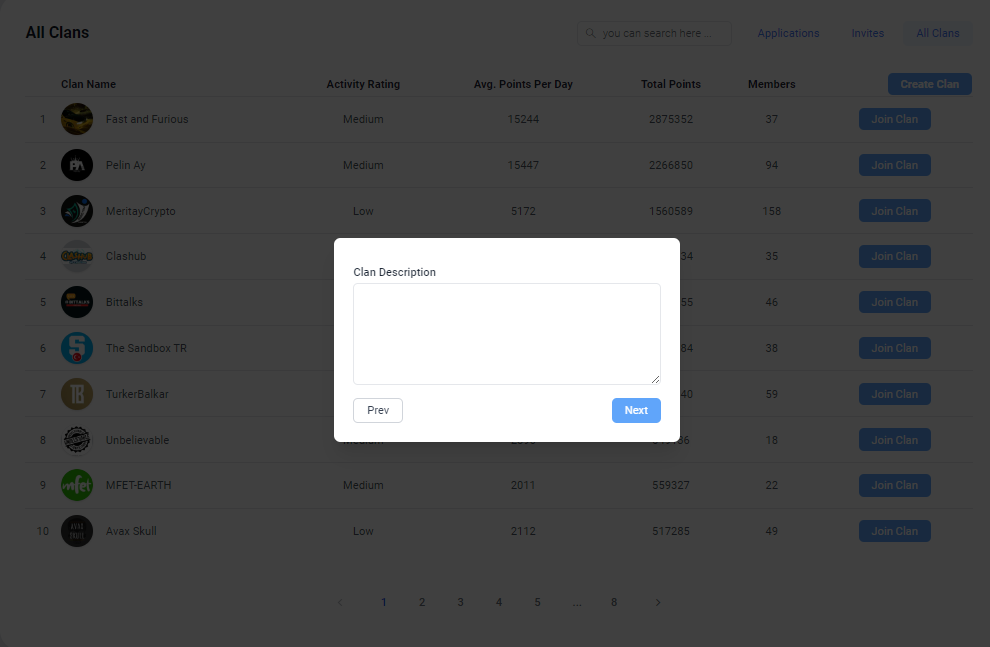
Task: Click the Members column header
Action: tap(772, 85)
